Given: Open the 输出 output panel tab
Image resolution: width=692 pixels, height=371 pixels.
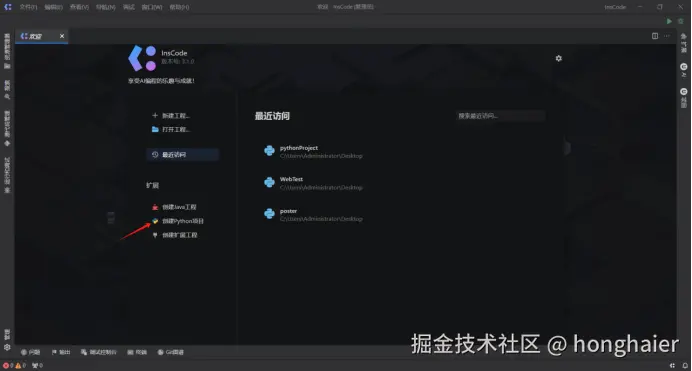Looking at the screenshot, I should point(61,352).
